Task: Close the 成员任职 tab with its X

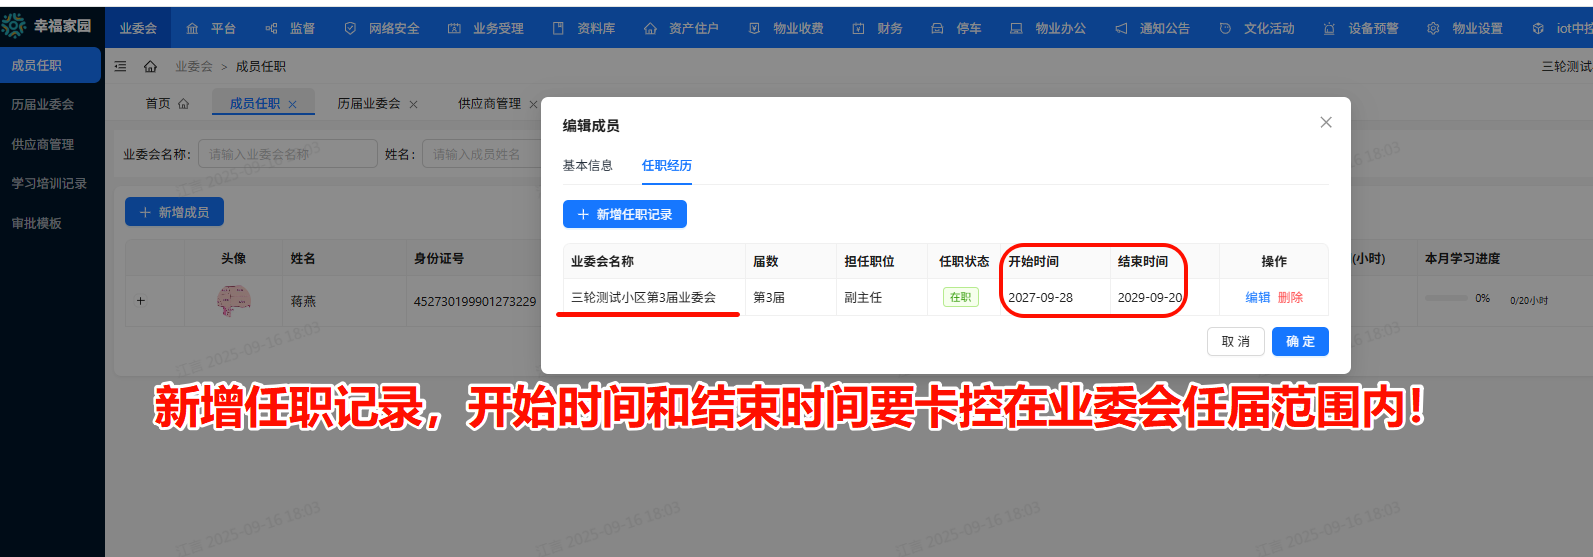Action: coord(292,104)
